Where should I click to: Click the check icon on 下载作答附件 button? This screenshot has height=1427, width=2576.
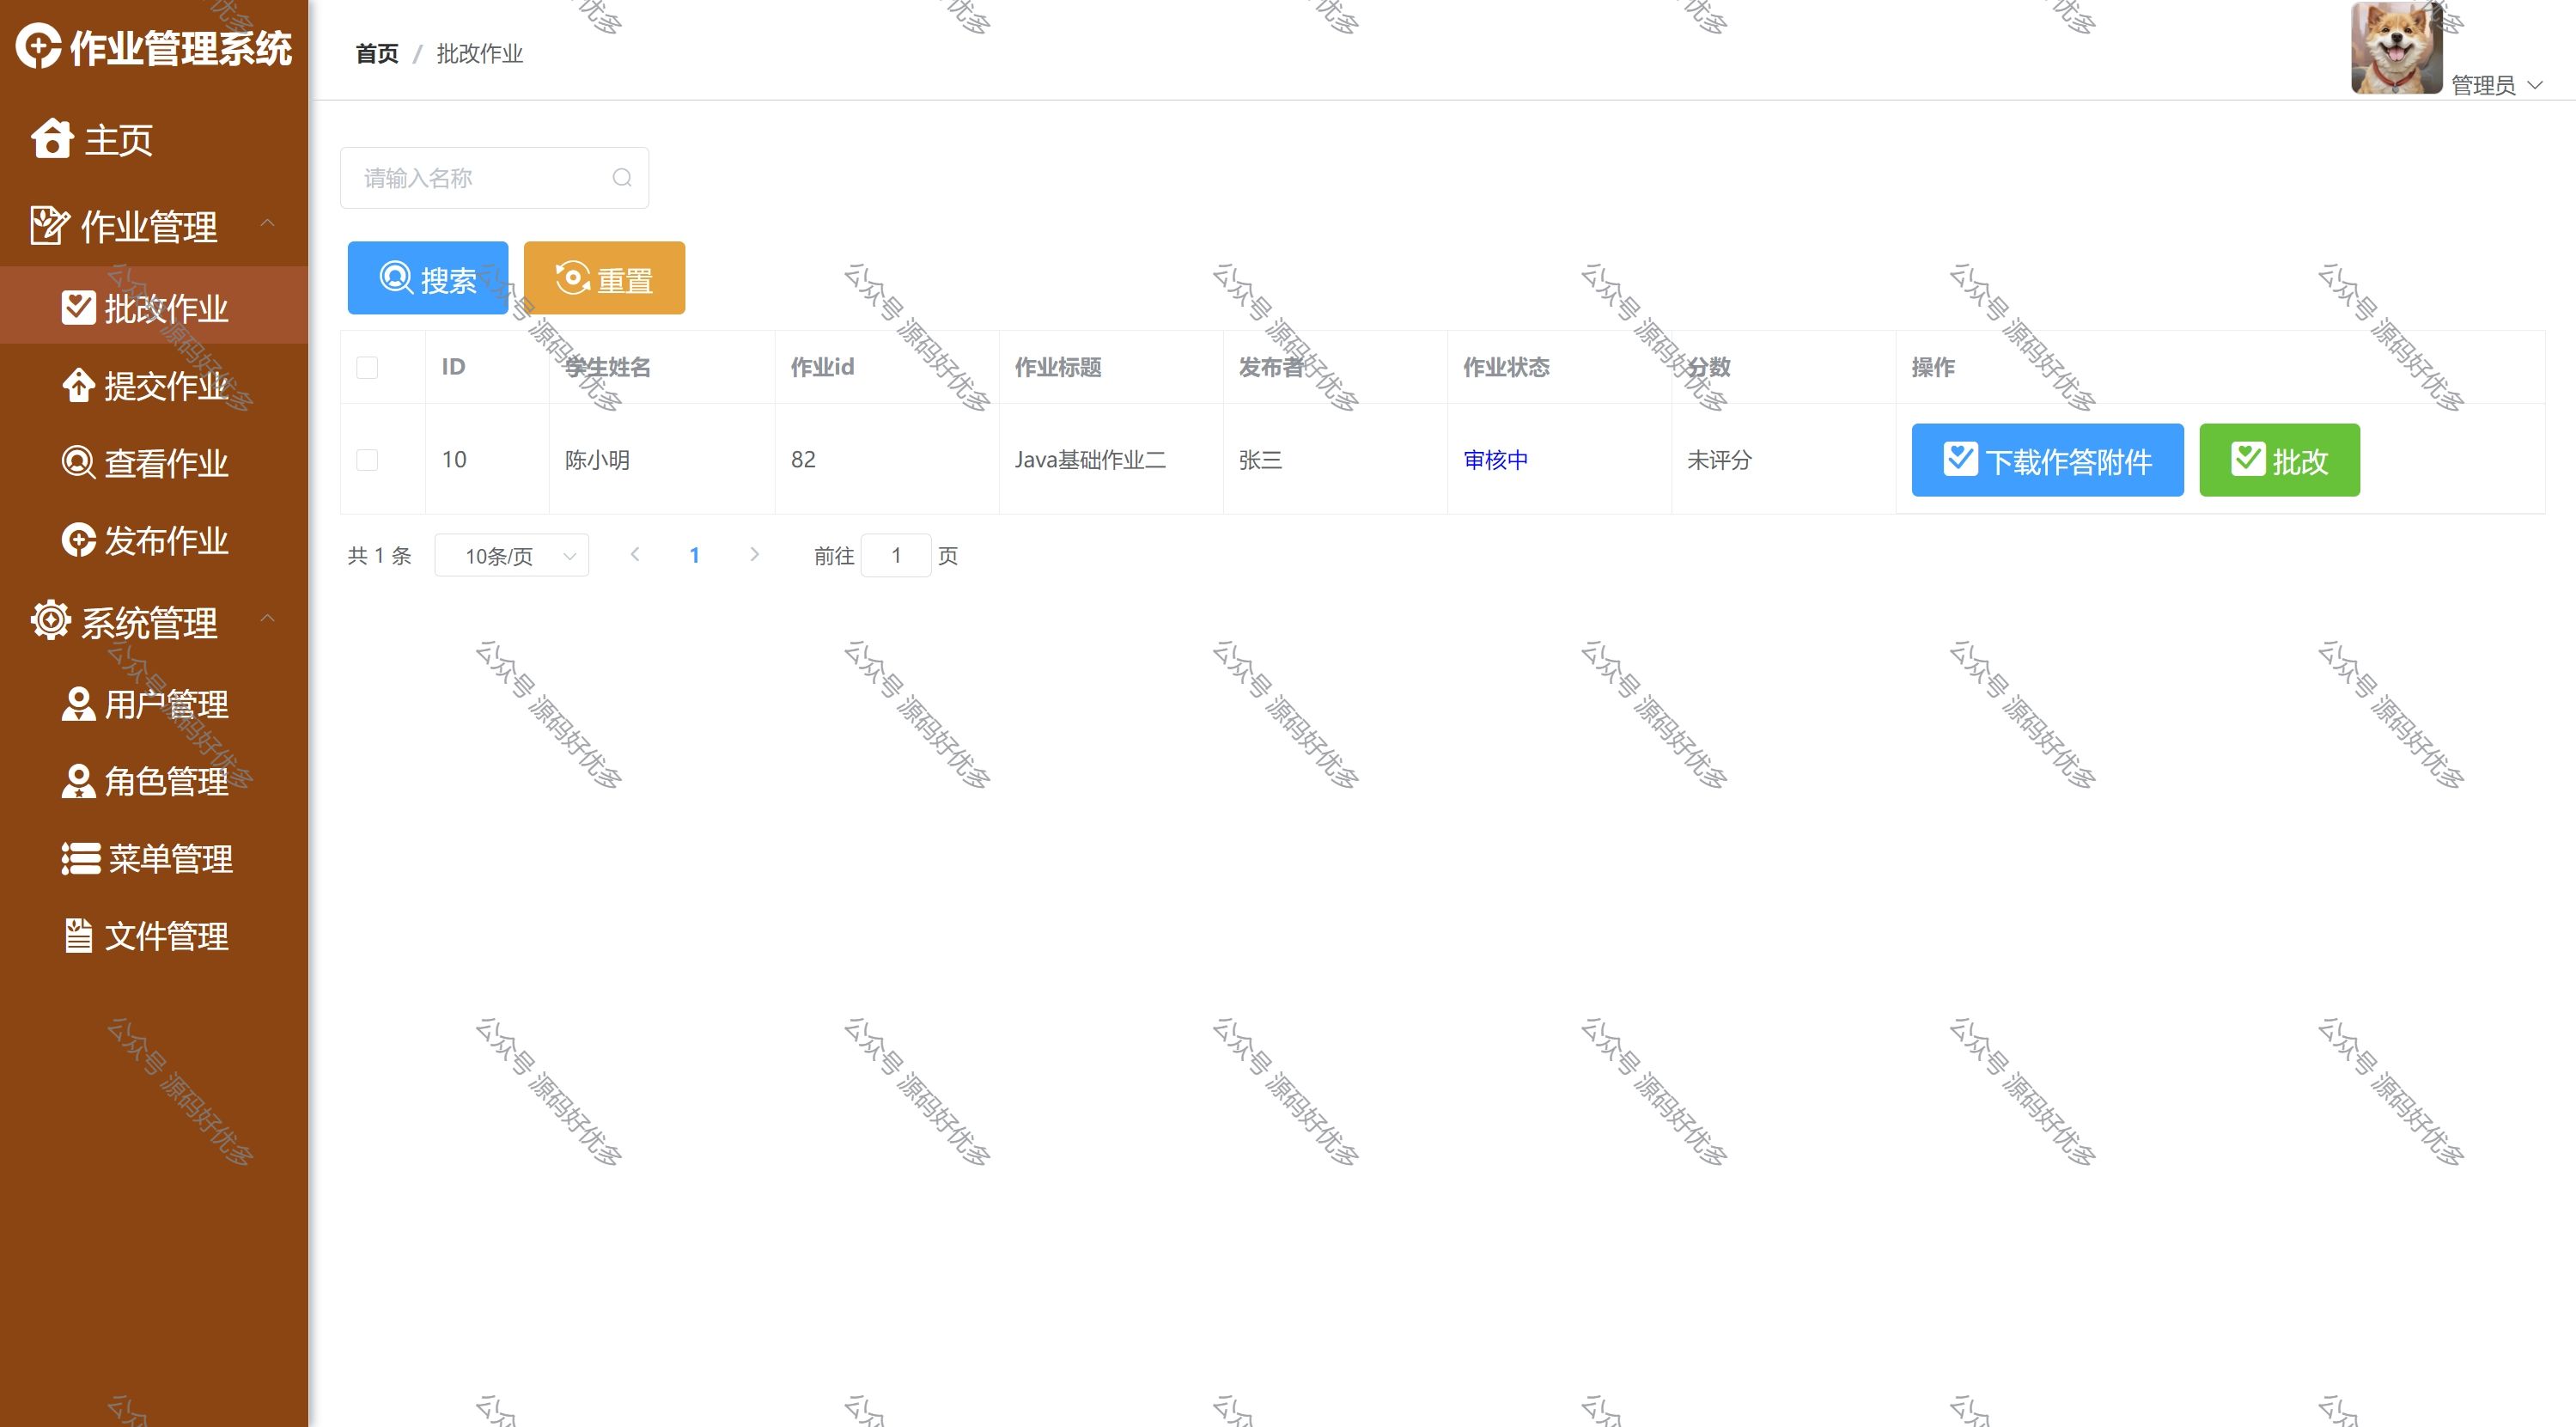tap(1960, 459)
